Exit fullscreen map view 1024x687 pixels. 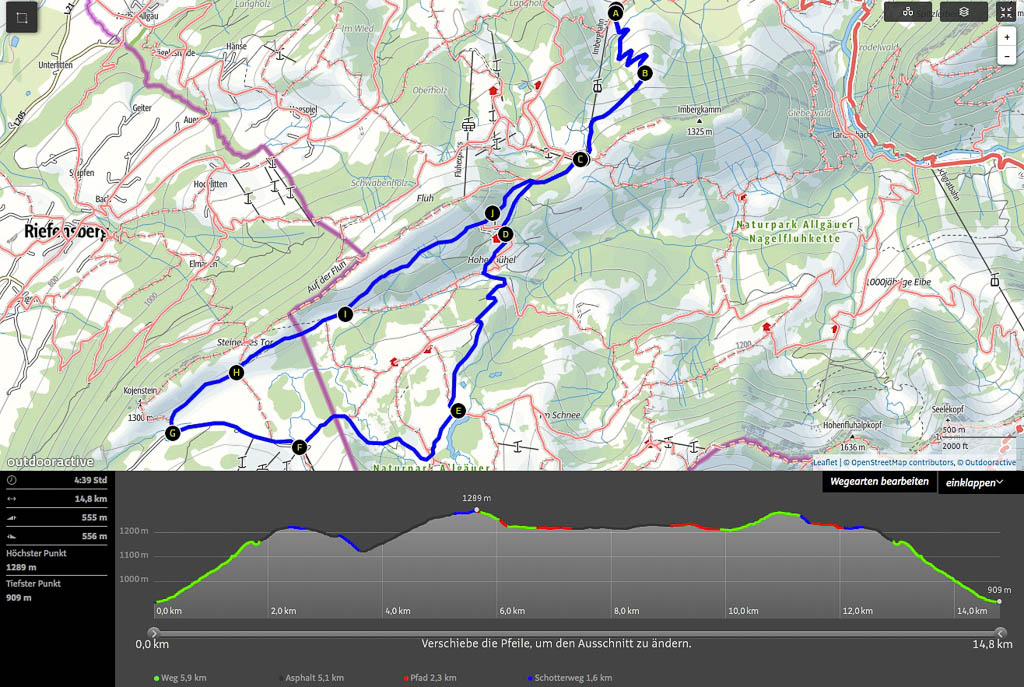pyautogui.click(x=1006, y=12)
